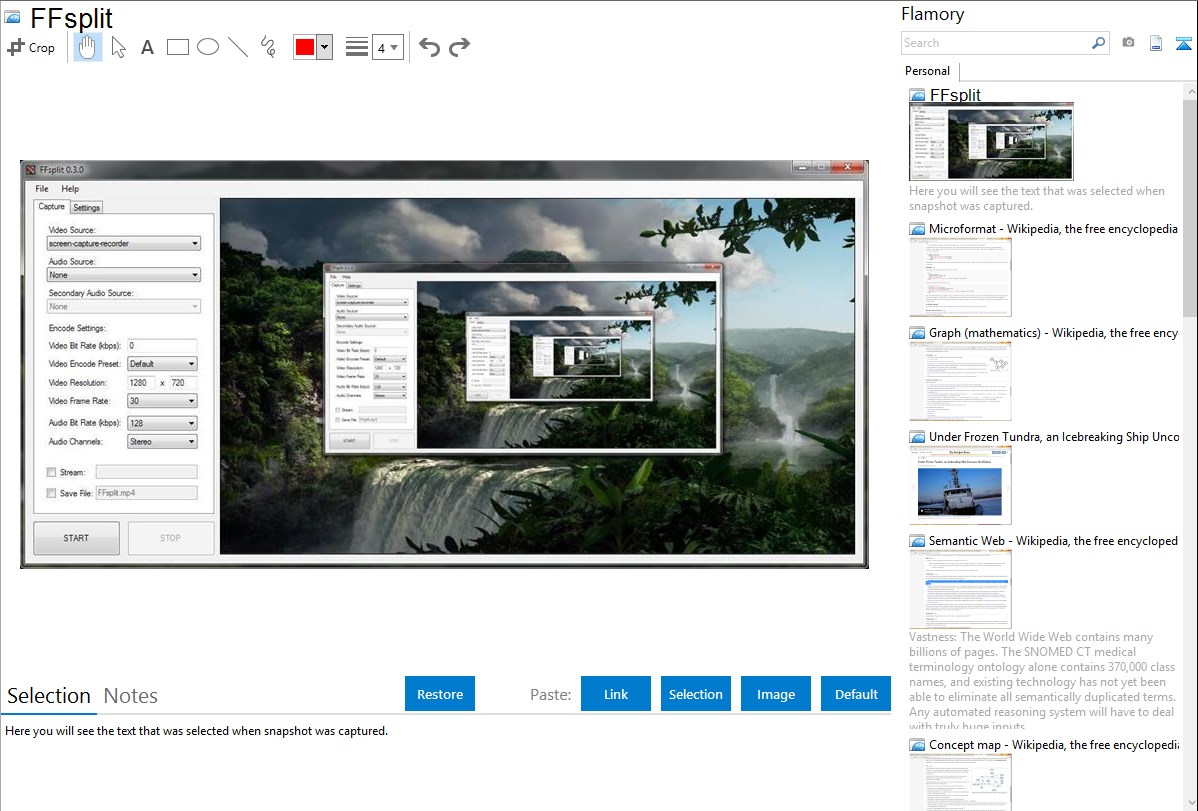Select the freehand scribble tool
Screen dimensions: 1198x811
pos(268,47)
